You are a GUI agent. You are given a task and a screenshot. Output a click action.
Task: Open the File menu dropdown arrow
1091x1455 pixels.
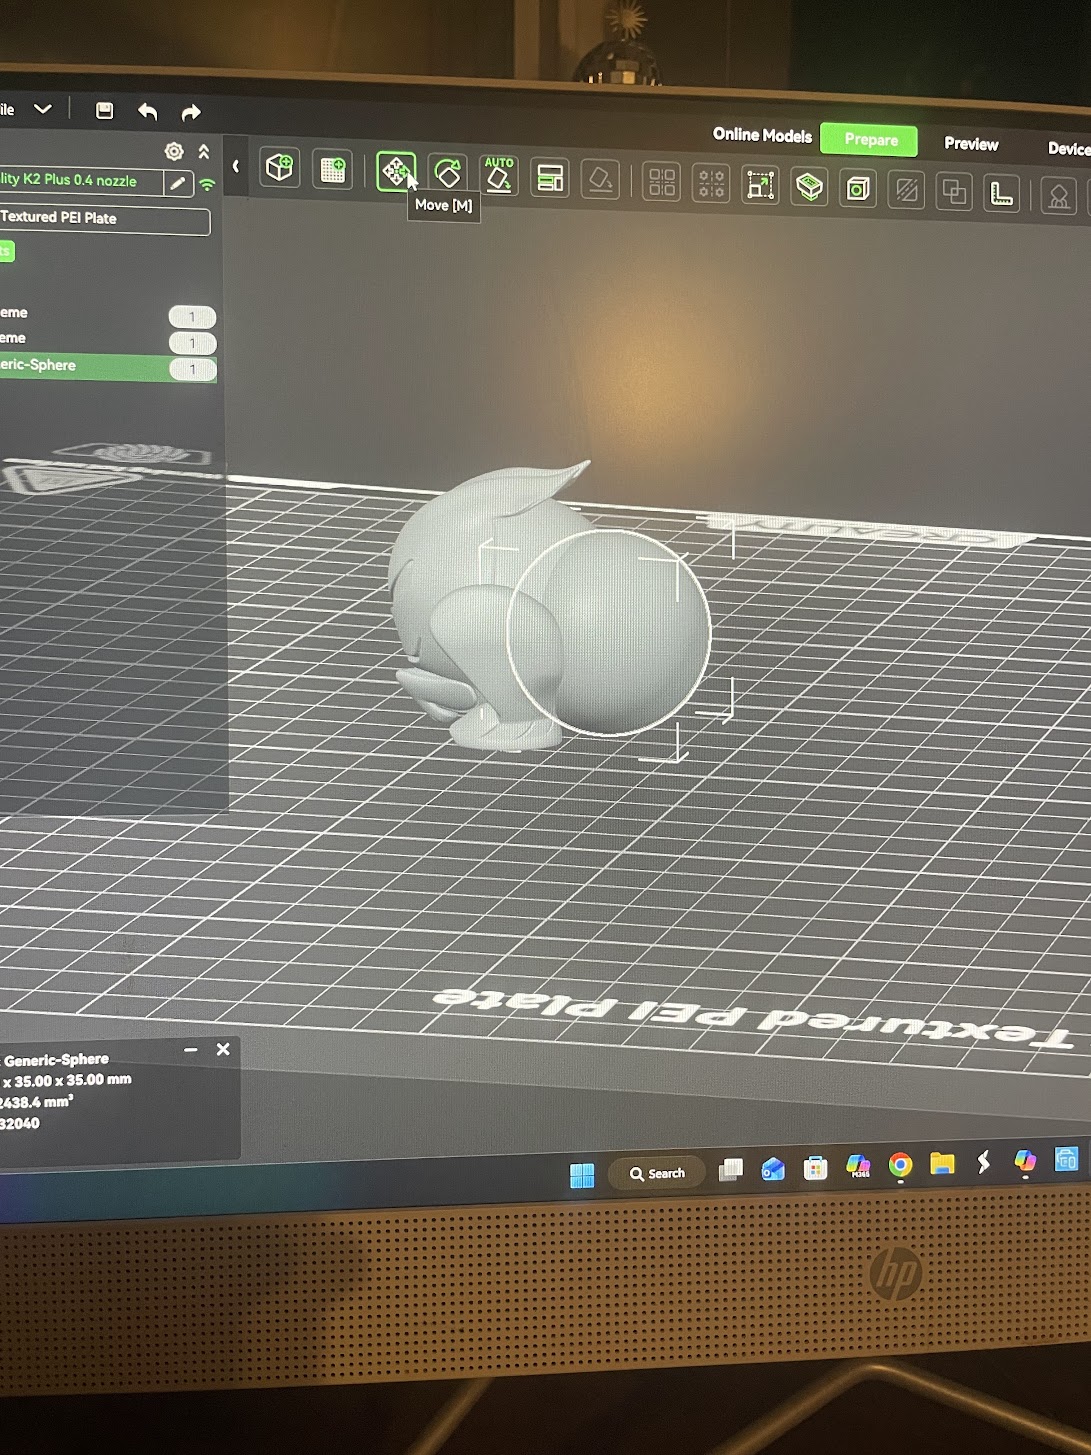pos(43,109)
